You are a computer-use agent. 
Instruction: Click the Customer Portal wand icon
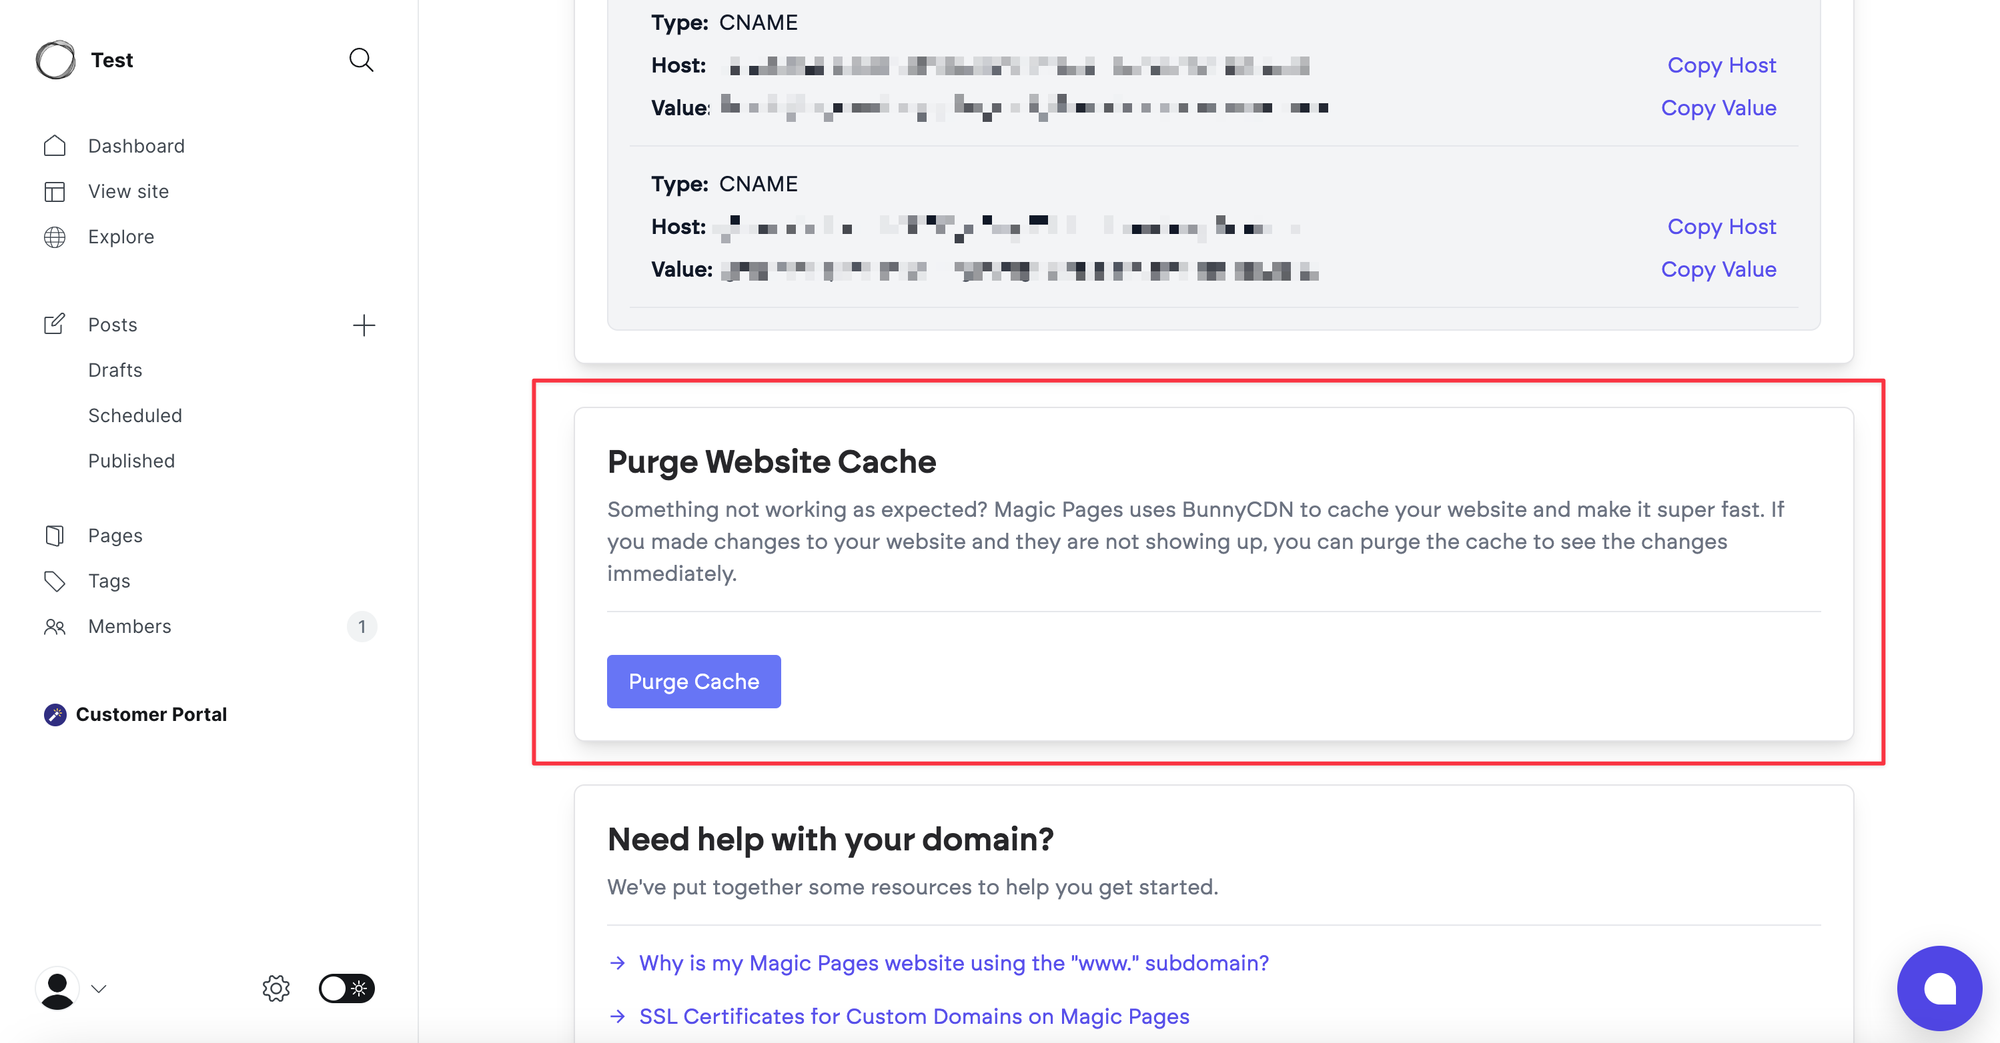pos(55,715)
